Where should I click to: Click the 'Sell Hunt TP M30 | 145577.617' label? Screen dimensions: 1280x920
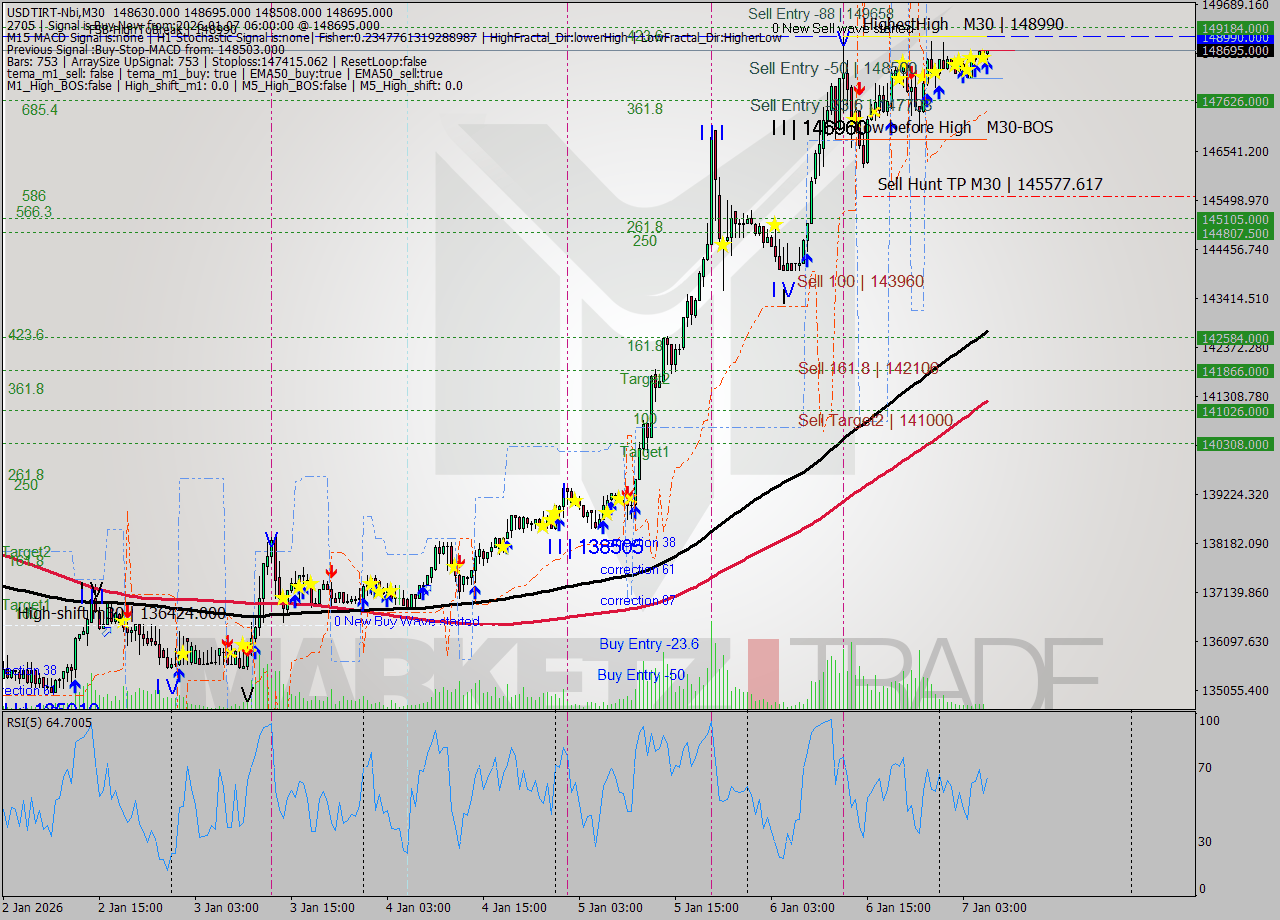[x=988, y=185]
